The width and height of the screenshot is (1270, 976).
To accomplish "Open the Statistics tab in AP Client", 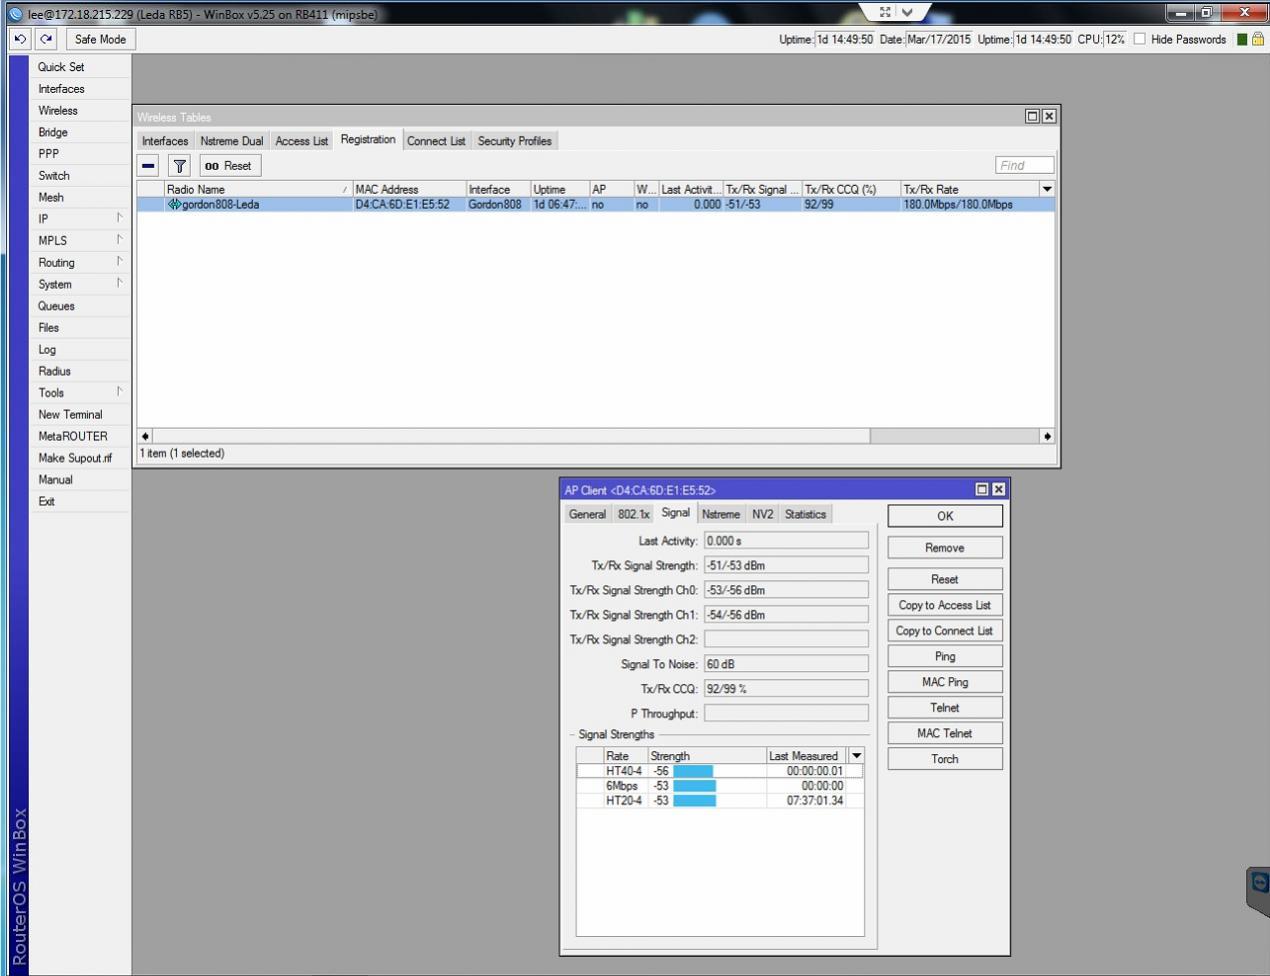I will [x=805, y=514].
